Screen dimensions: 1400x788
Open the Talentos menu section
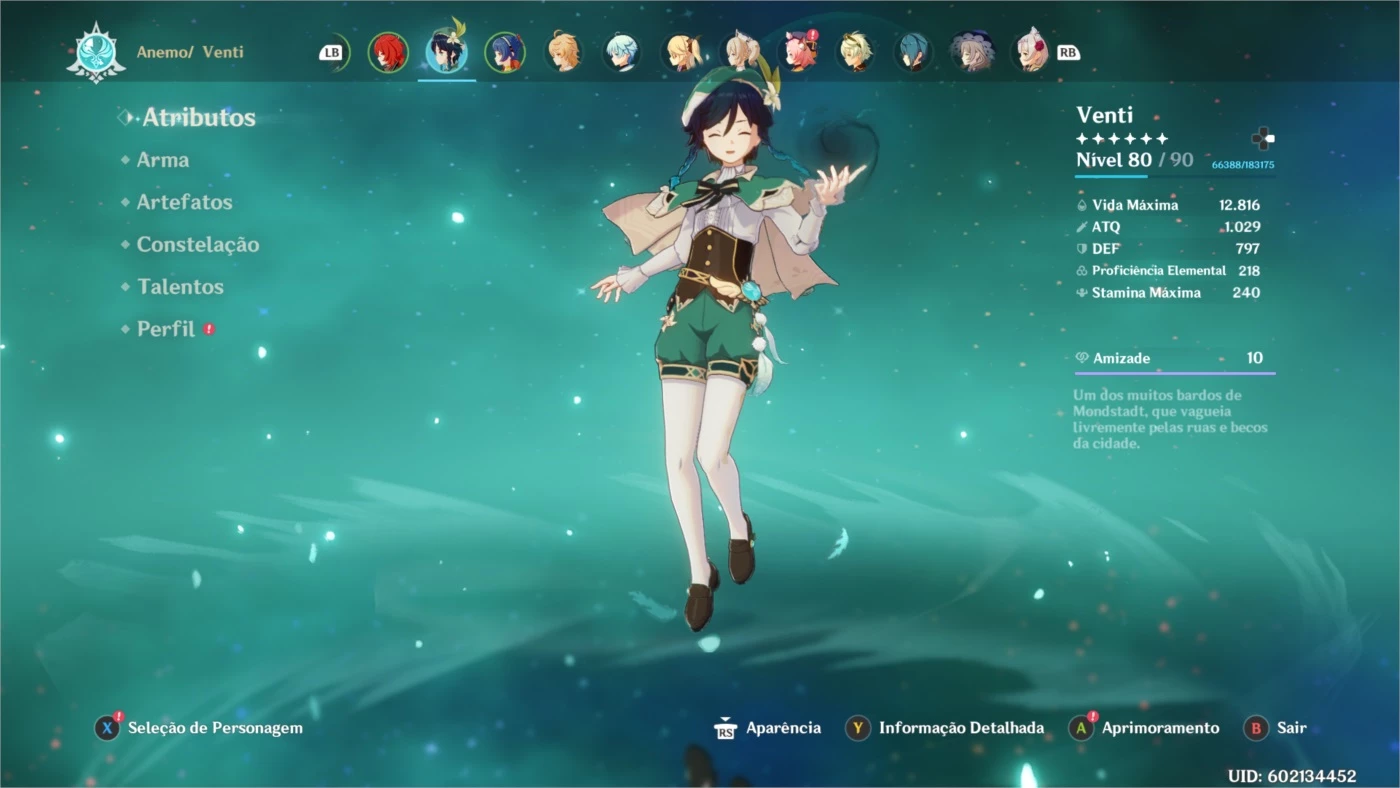click(180, 287)
